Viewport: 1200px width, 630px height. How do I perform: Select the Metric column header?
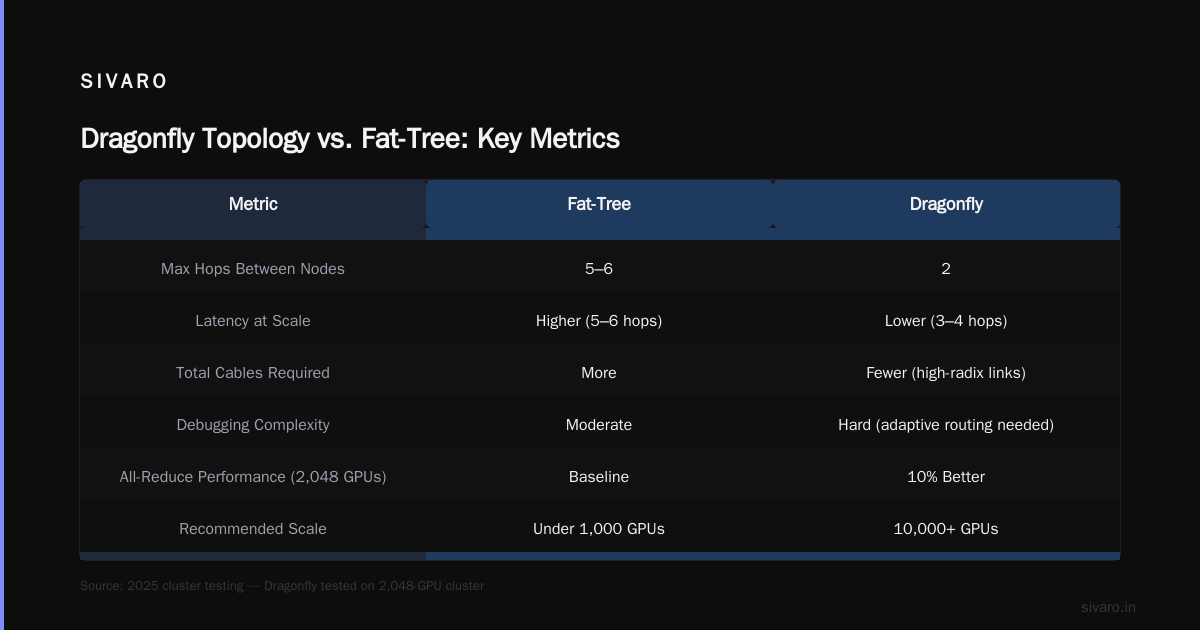tap(253, 204)
